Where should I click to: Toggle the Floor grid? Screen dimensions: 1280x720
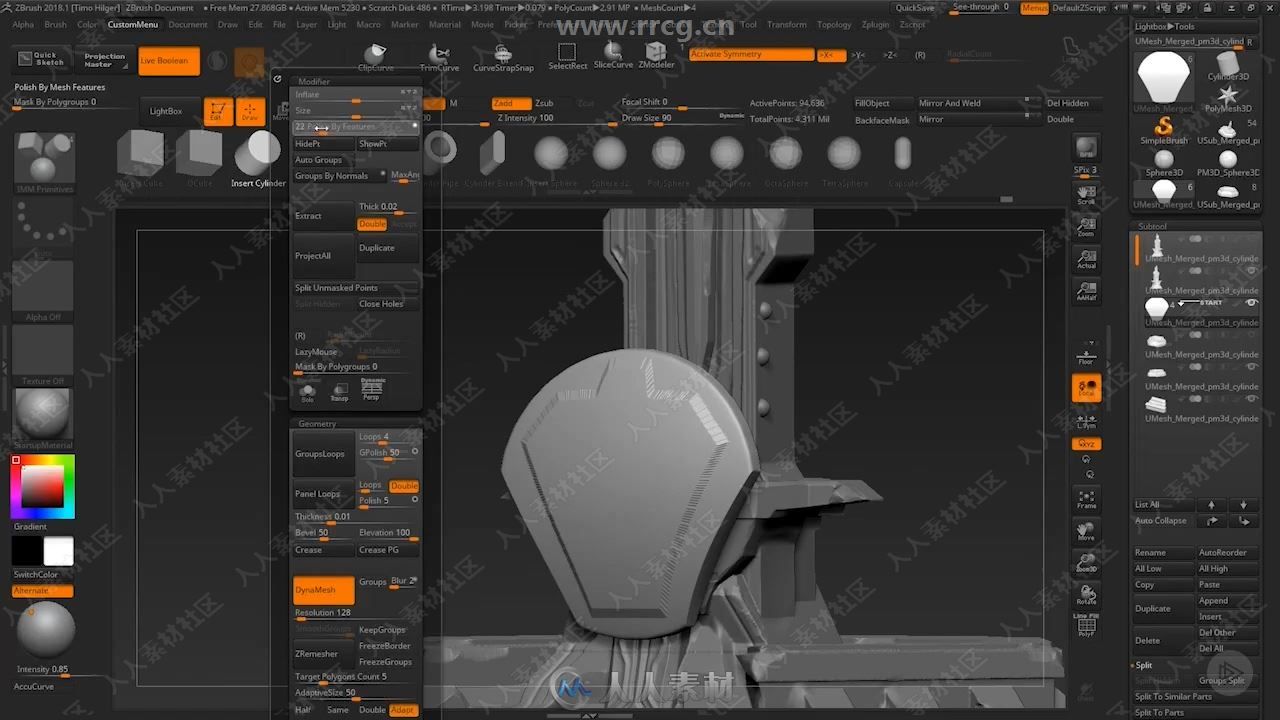pyautogui.click(x=1086, y=355)
